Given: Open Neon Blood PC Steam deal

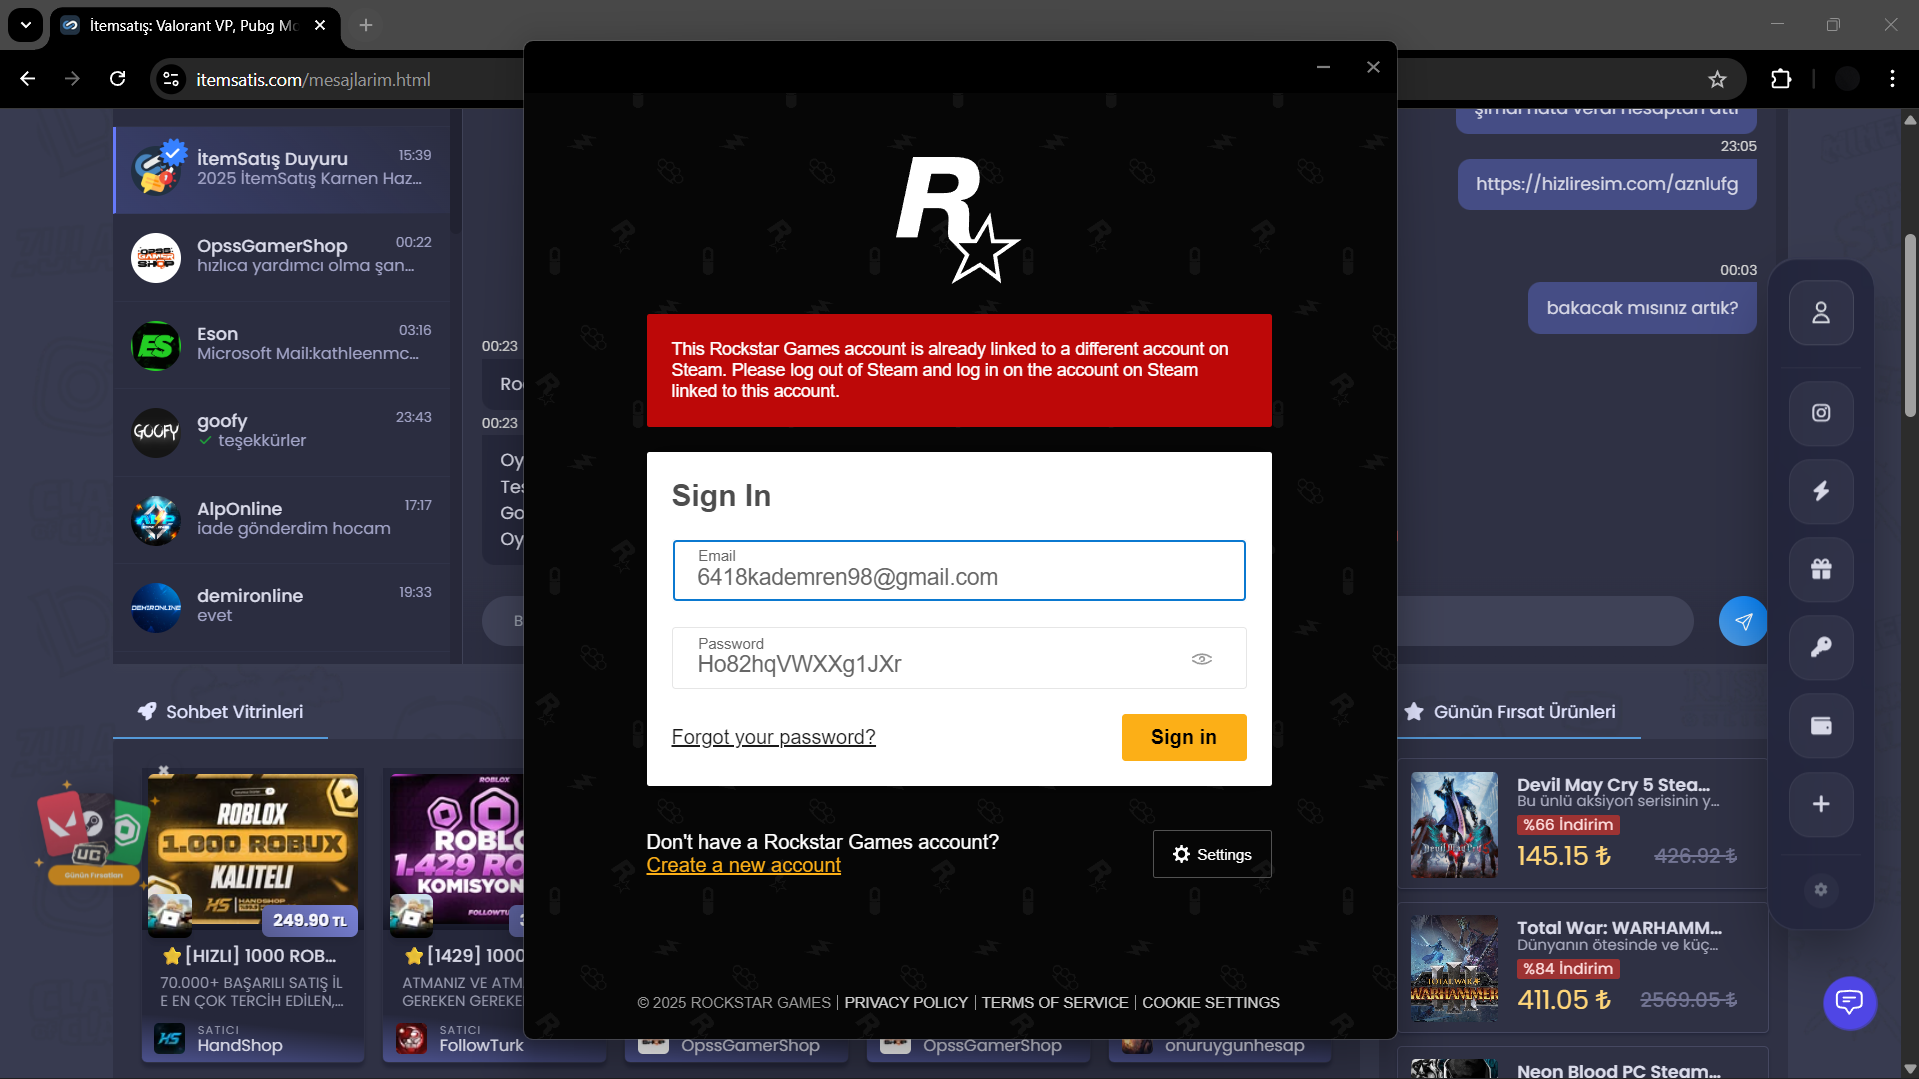Looking at the screenshot, I should pos(1582,1064).
